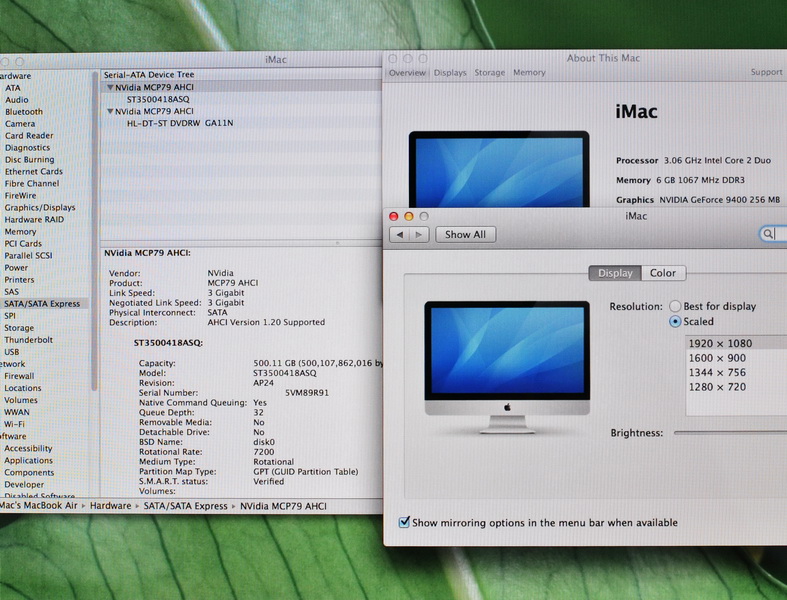Select Best for display resolution option
Screen dimensions: 787x600
point(675,306)
